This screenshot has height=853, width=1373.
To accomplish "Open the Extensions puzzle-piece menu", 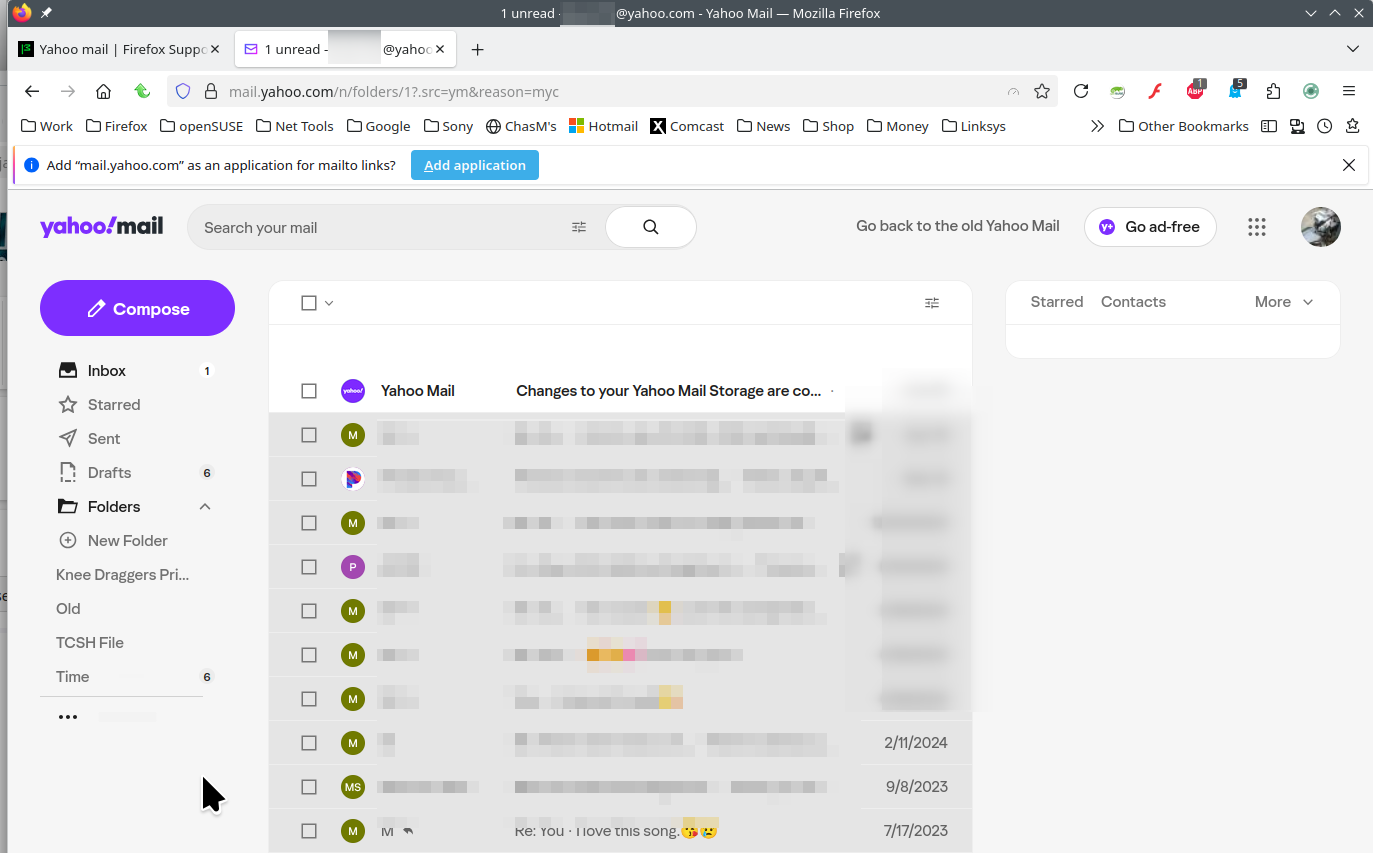I will pyautogui.click(x=1273, y=92).
